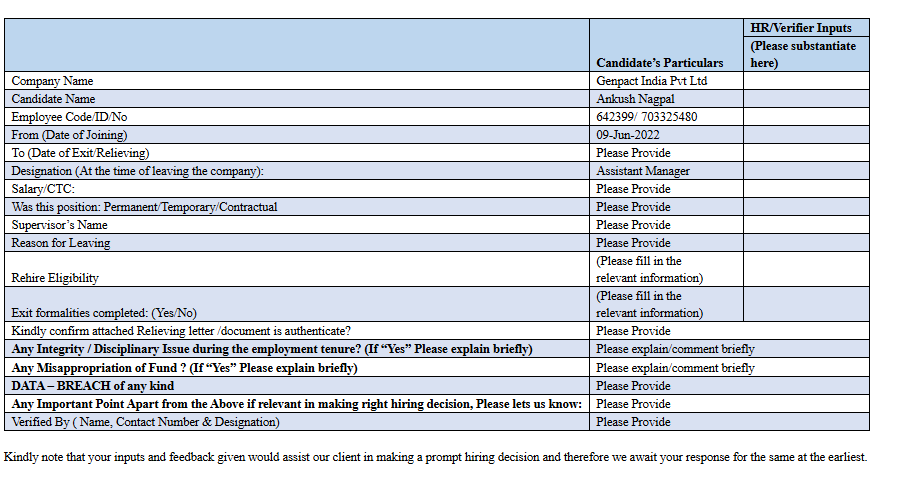Click the empty HR/Verifier cell for Salary/CTC

click(806, 189)
